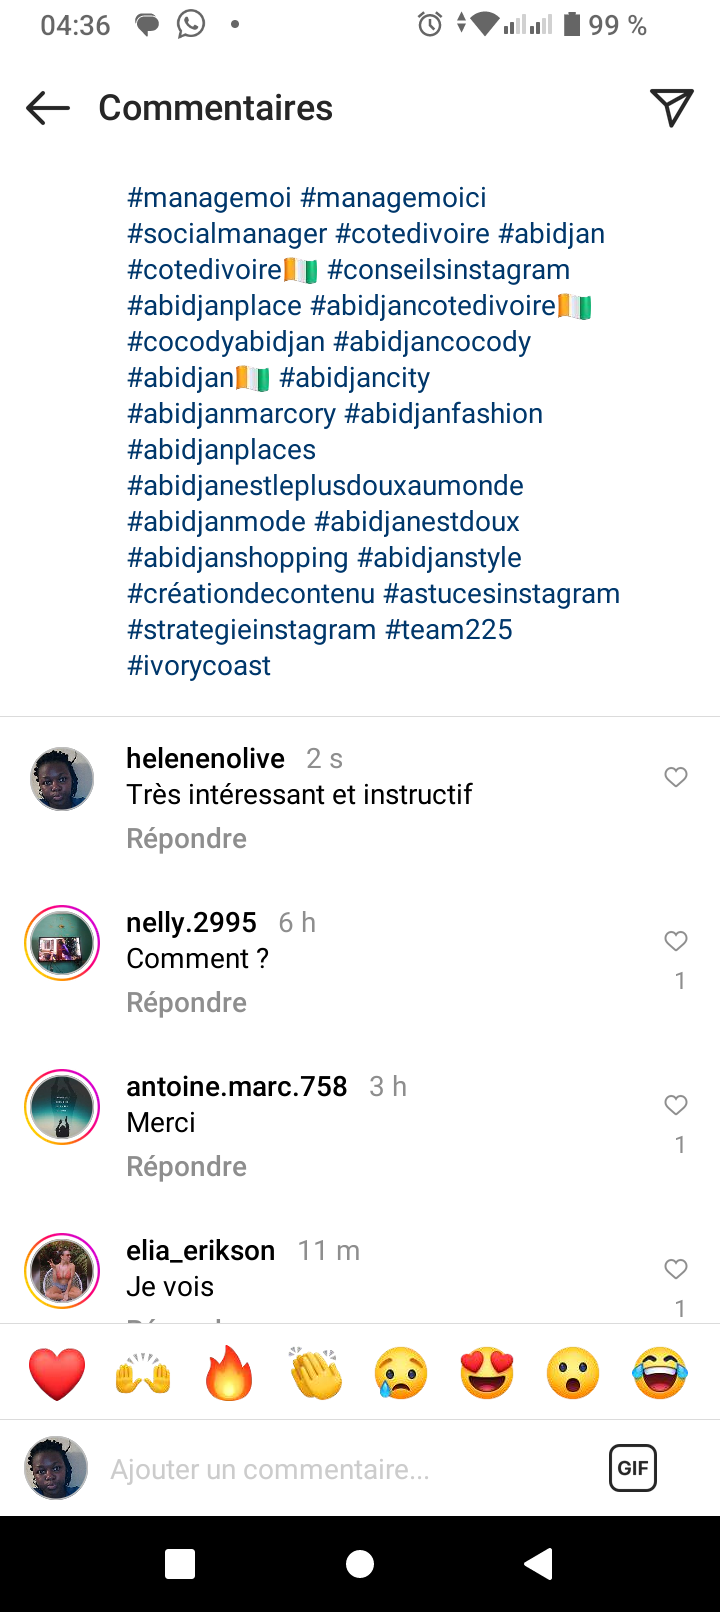Like nelly.2995's comment
The height and width of the screenshot is (1612, 720).
(x=676, y=941)
